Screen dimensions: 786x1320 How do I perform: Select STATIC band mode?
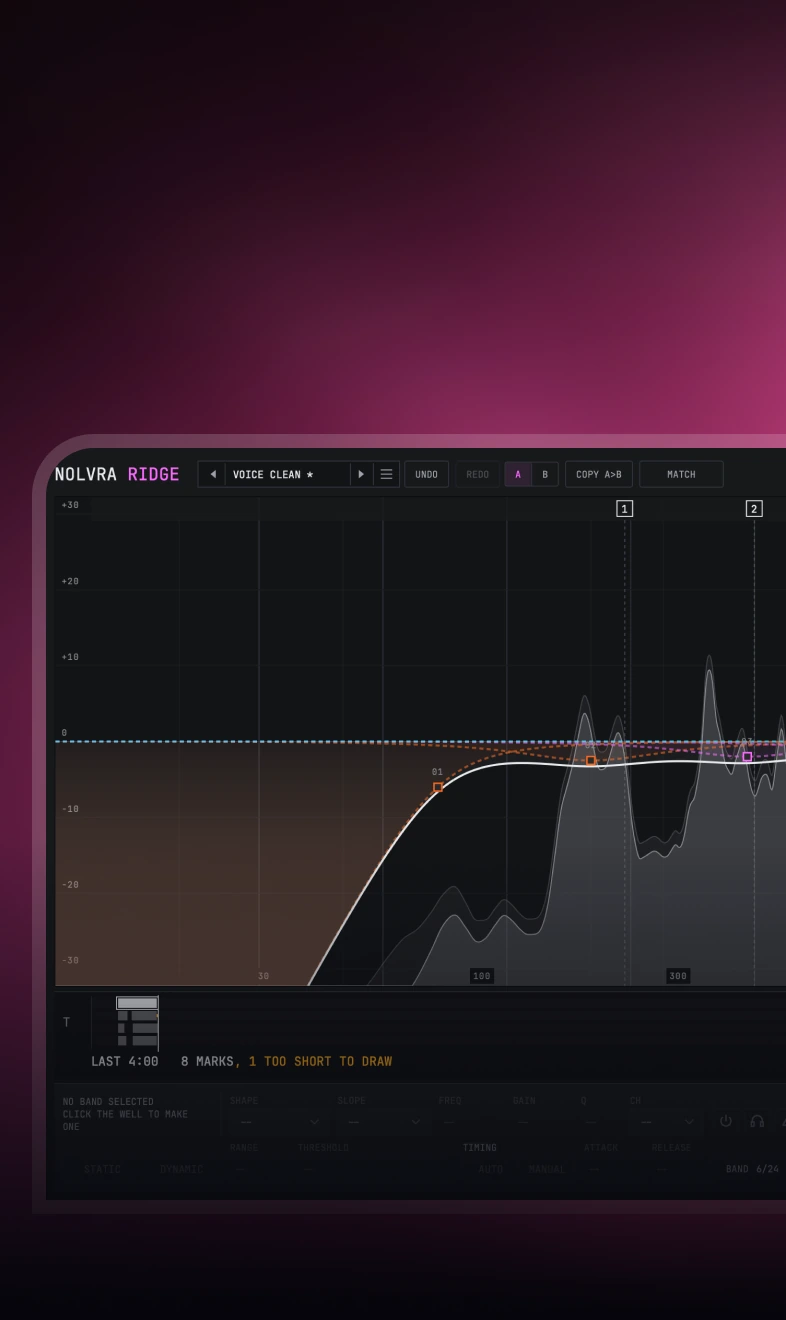pyautogui.click(x=102, y=1169)
